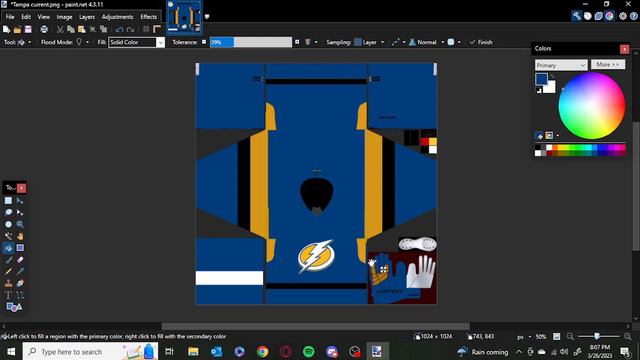
Task: Select the Paintbrush tool
Action: pos(8,260)
